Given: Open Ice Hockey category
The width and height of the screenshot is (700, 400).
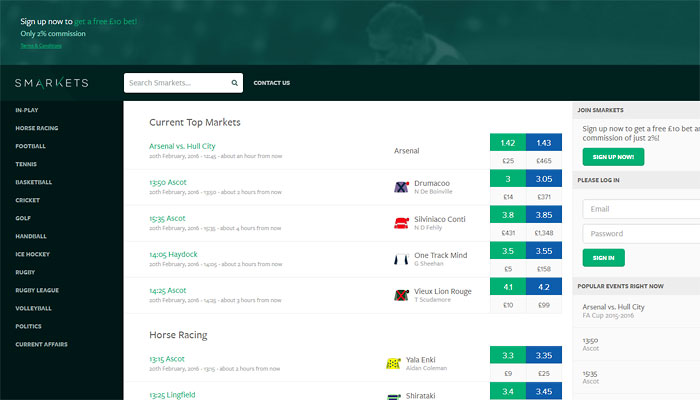Looking at the screenshot, I should pos(32,254).
